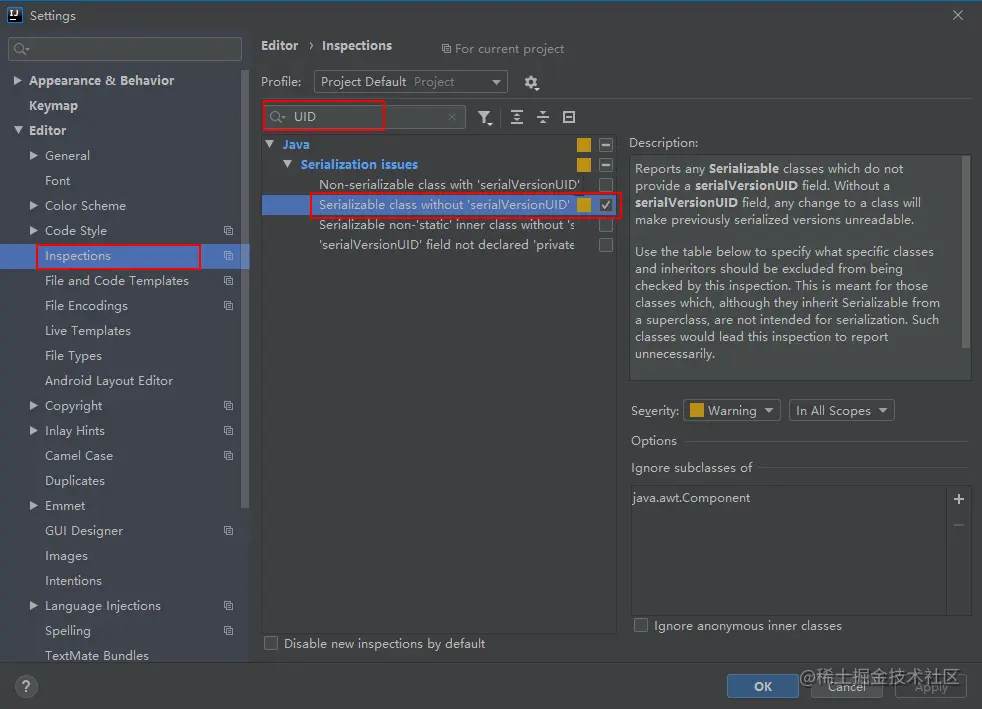982x709 pixels.
Task: Open the Profile Project Default dropdown
Action: pos(410,82)
